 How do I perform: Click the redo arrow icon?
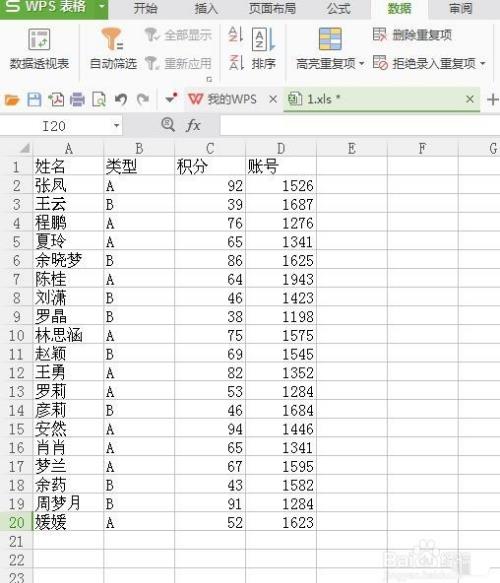click(143, 100)
